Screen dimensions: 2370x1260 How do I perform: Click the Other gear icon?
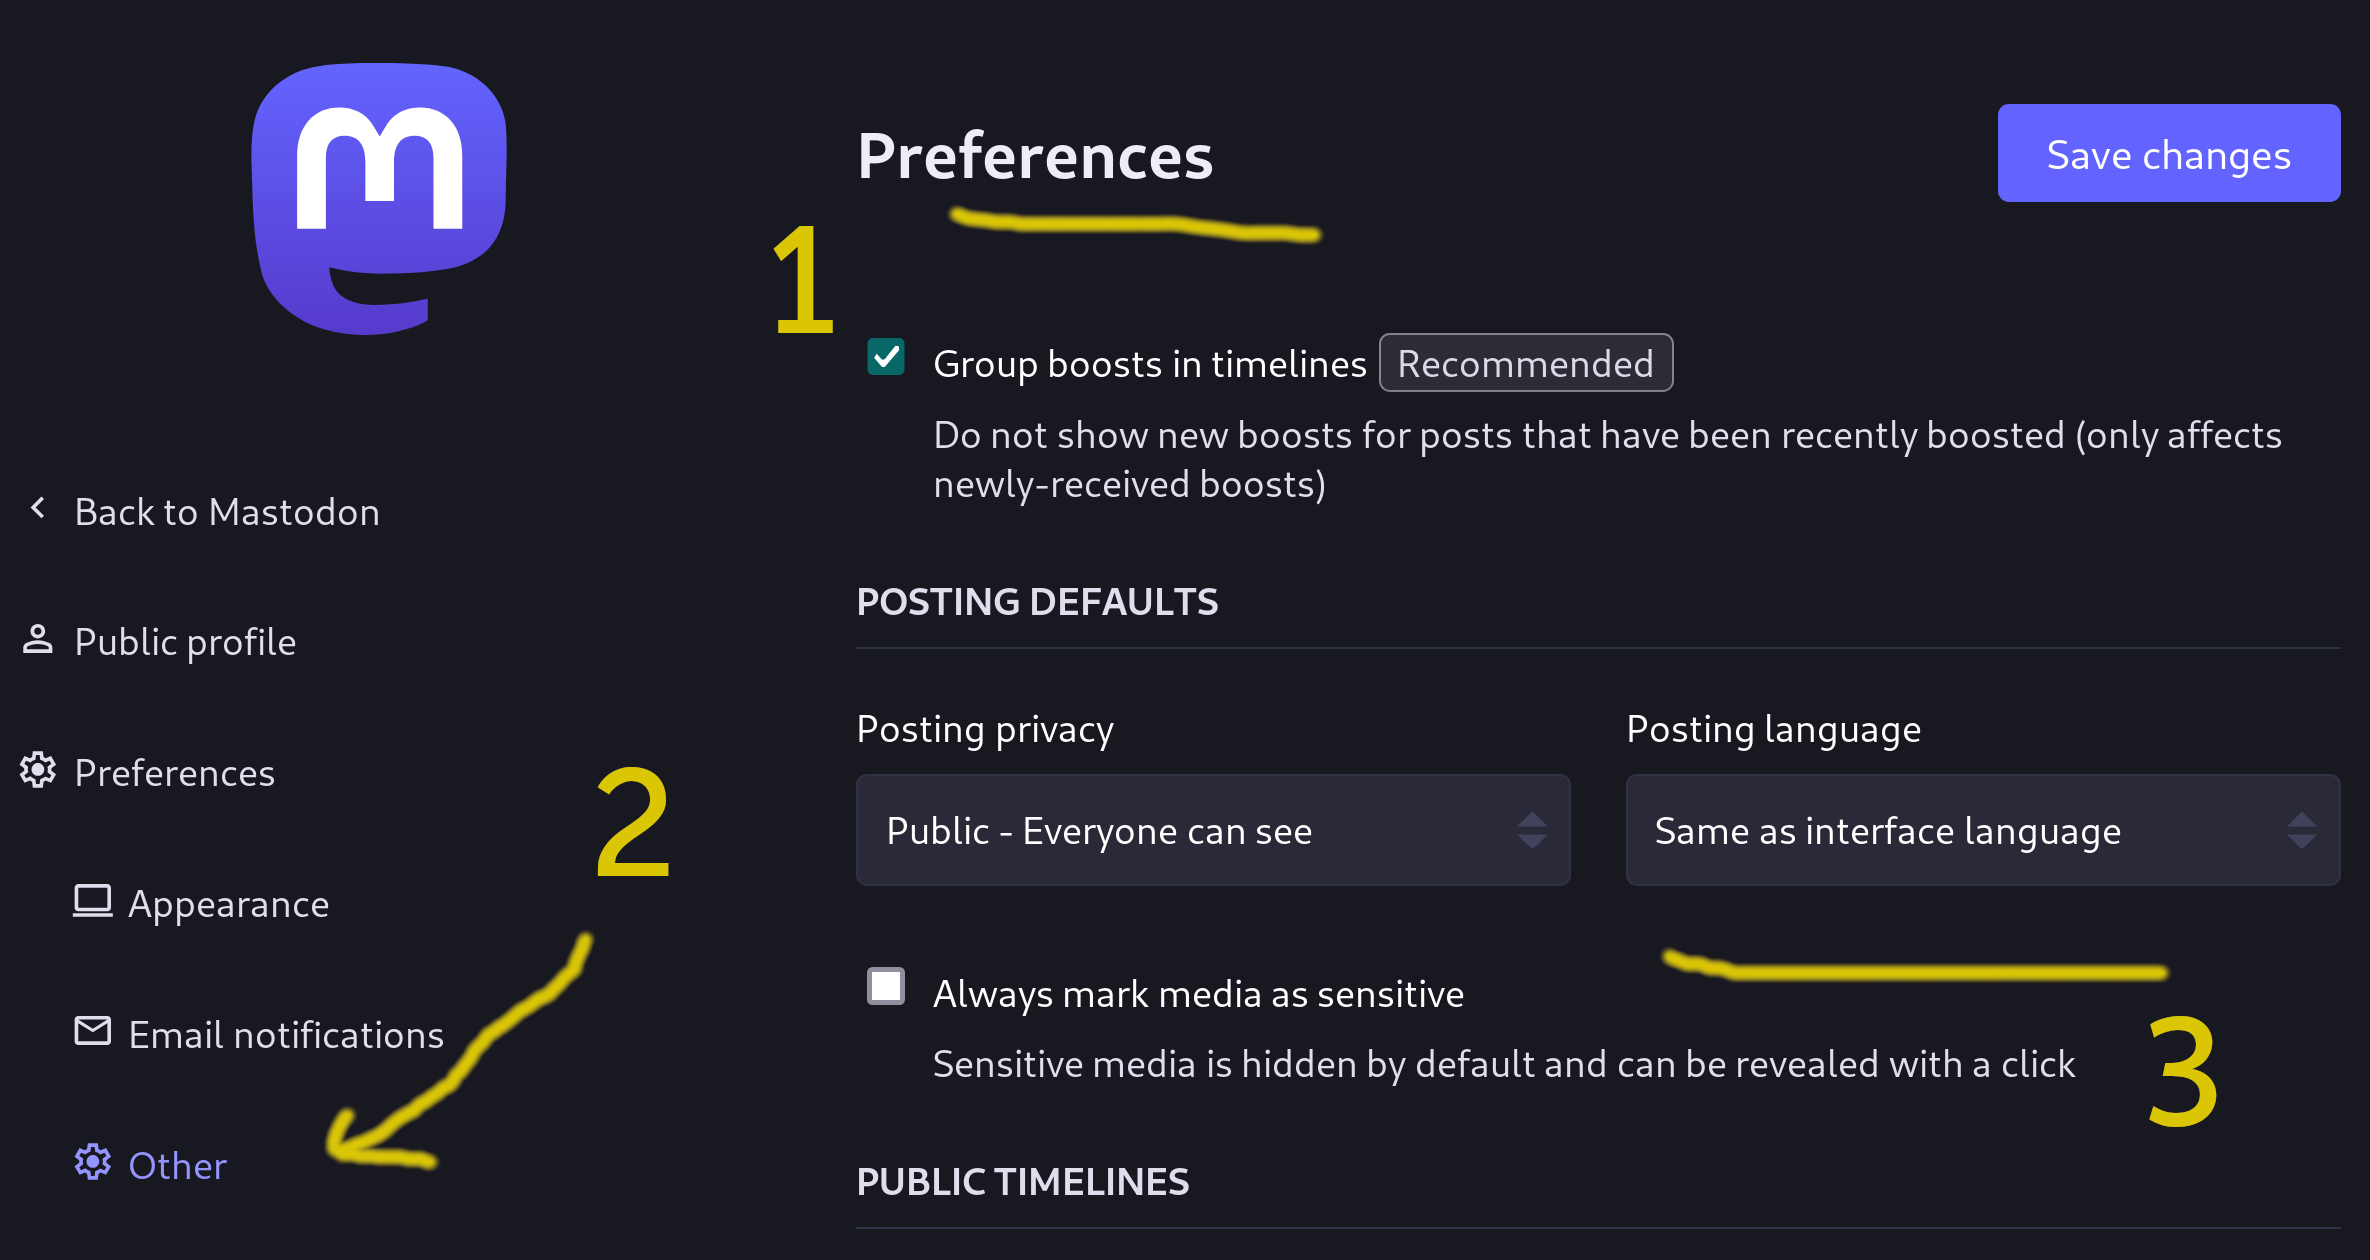93,1162
